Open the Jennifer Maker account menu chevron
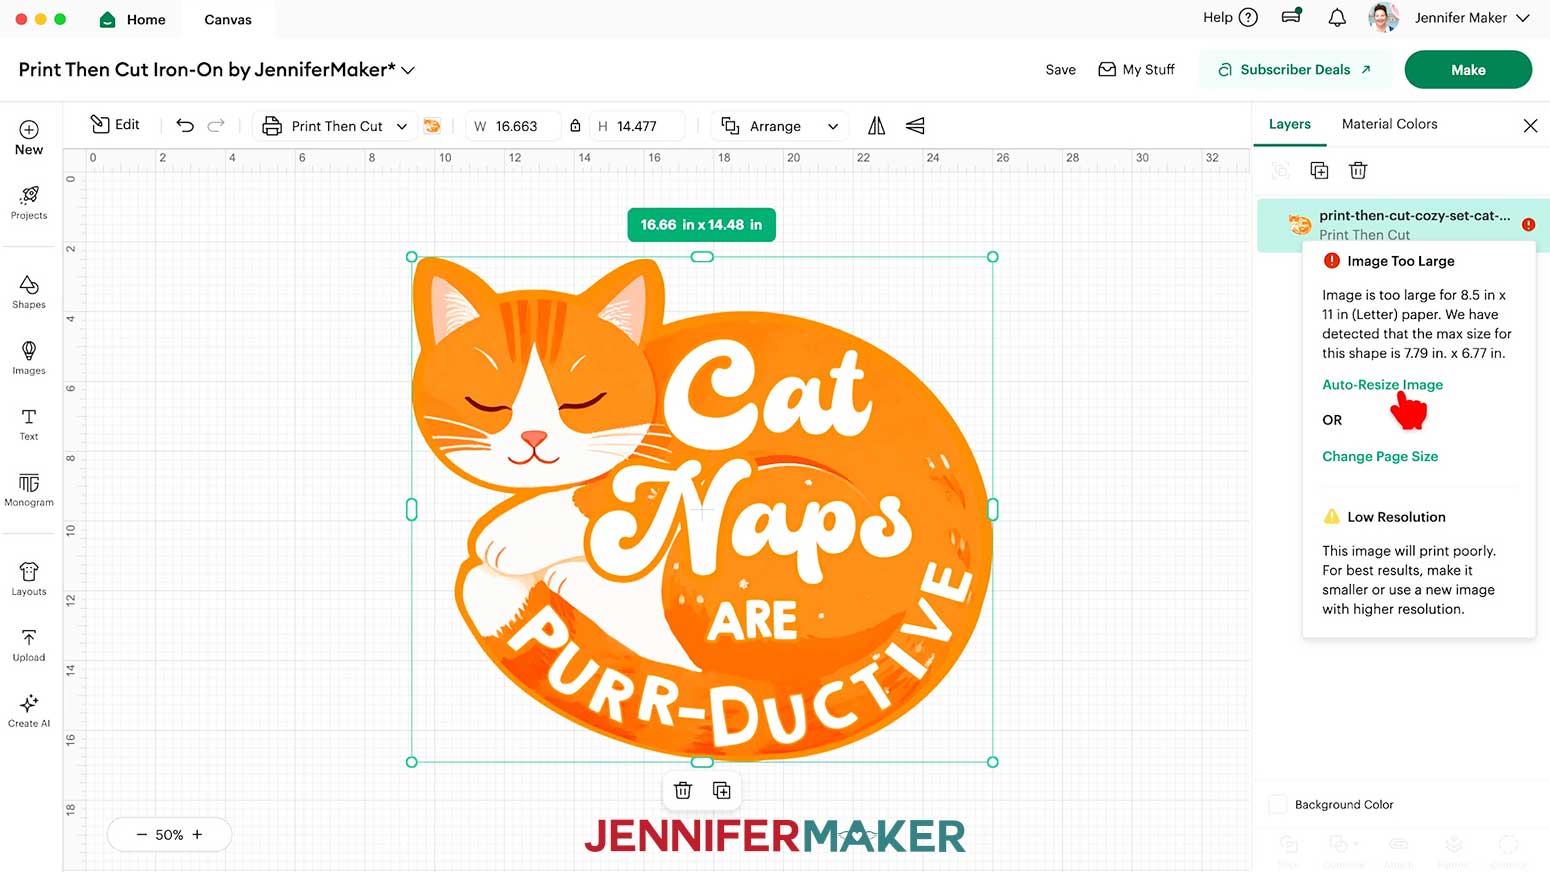The image size is (1550, 872). 1523,18
